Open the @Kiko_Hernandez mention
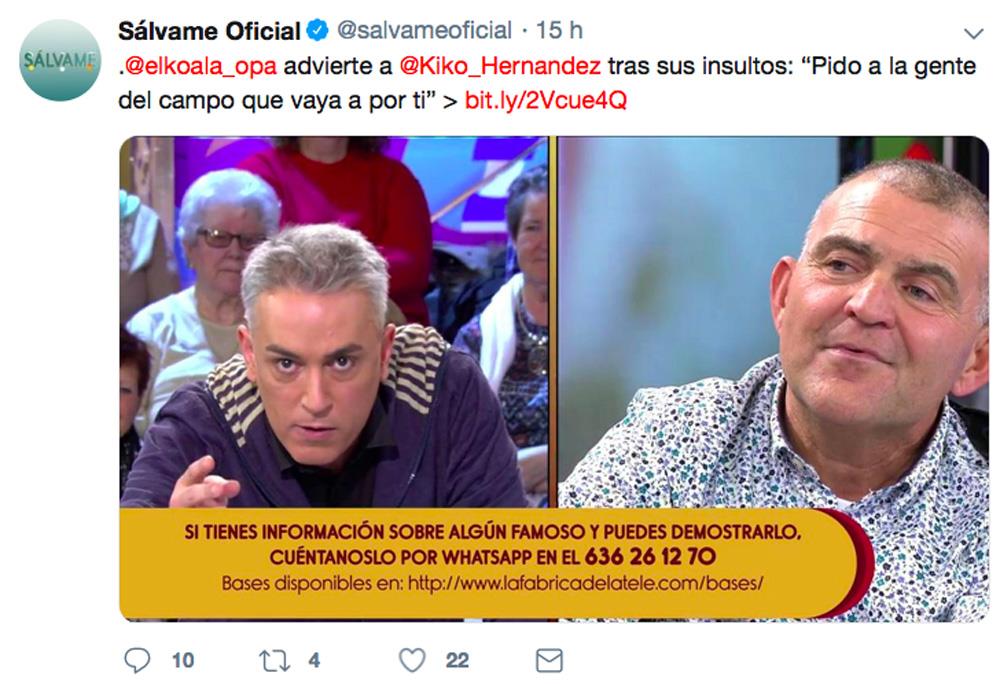The height and width of the screenshot is (684, 1000). click(500, 66)
